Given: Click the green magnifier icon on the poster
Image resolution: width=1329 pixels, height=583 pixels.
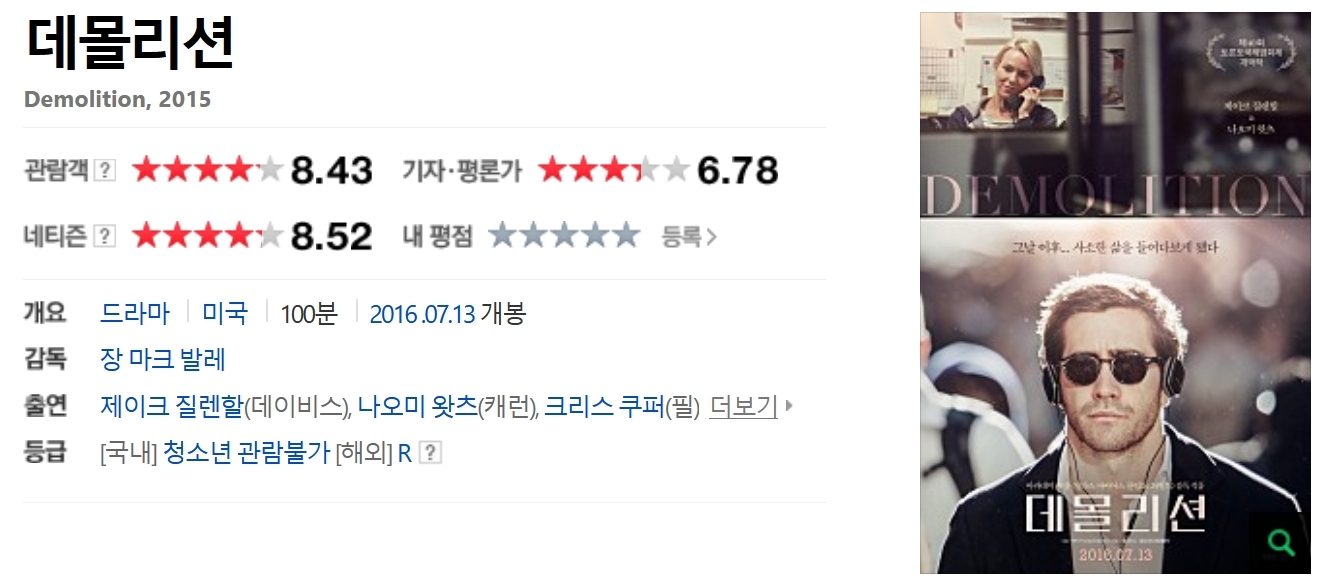Looking at the screenshot, I should pos(1280,542).
